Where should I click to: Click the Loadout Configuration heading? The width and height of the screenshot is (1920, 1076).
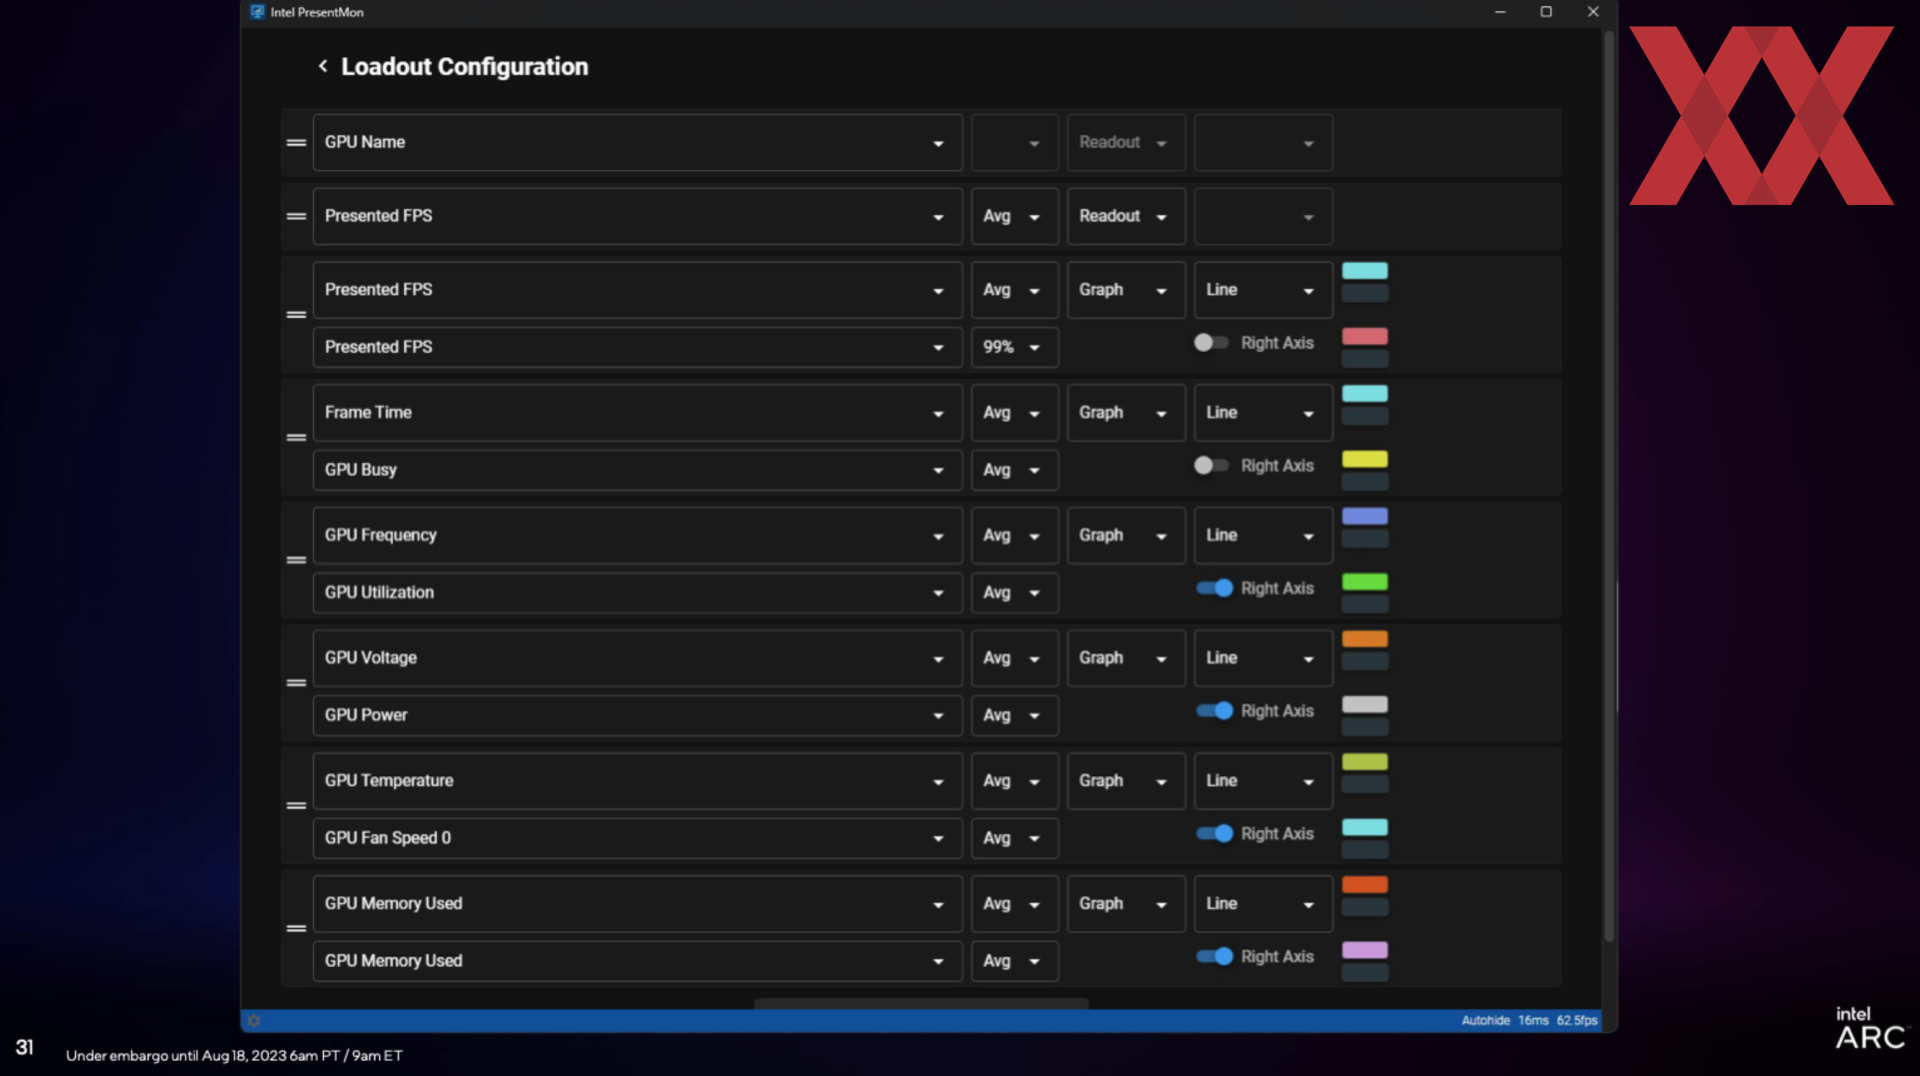[x=464, y=67]
